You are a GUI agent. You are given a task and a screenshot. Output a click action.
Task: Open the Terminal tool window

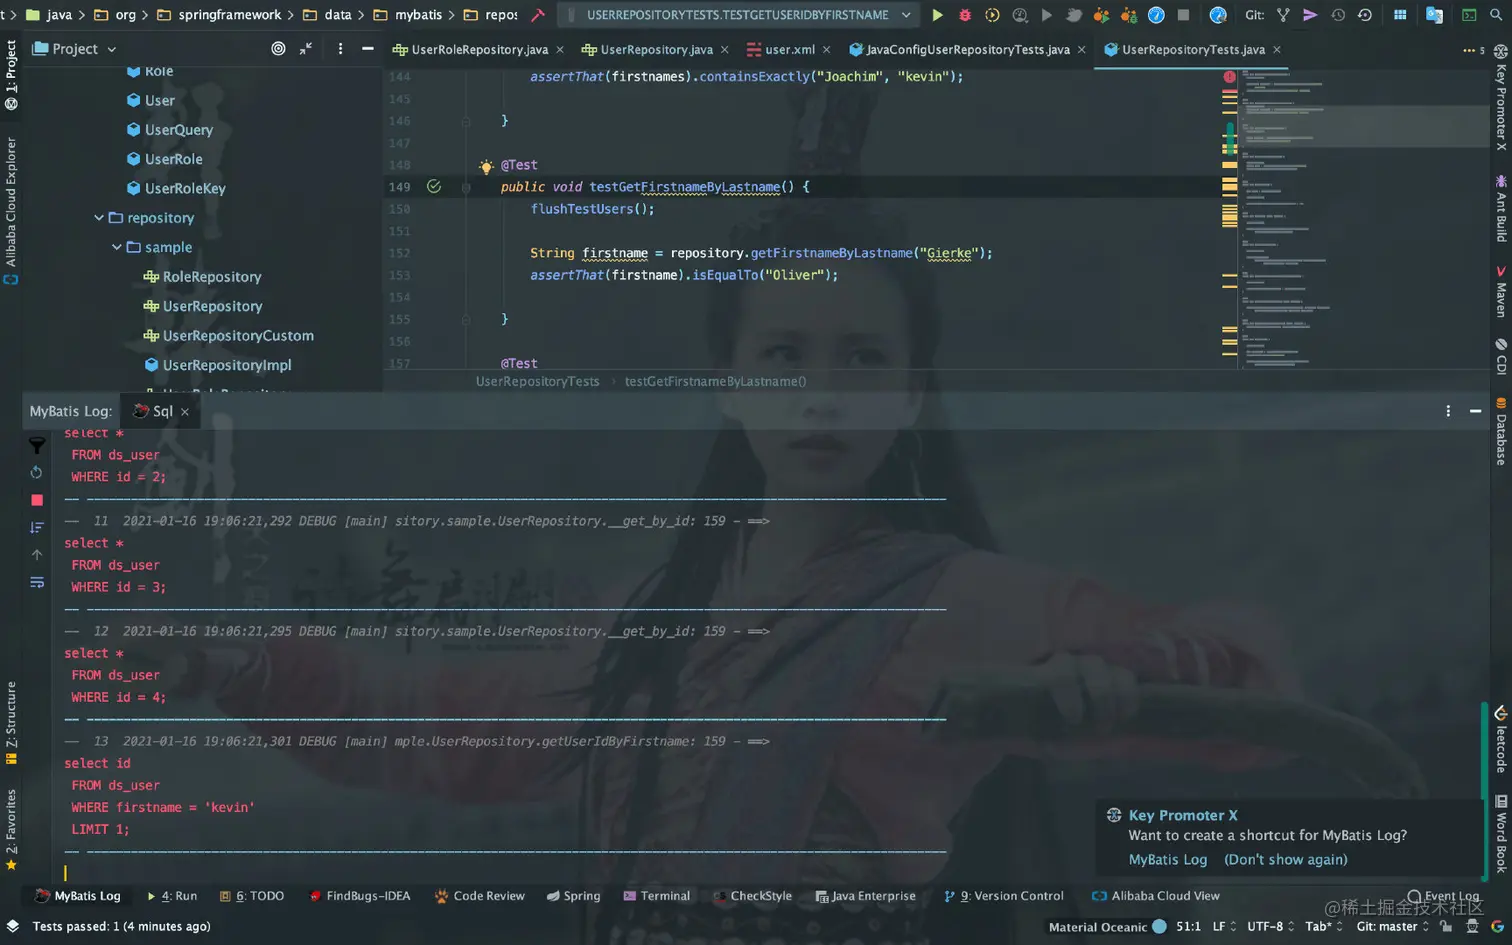656,896
